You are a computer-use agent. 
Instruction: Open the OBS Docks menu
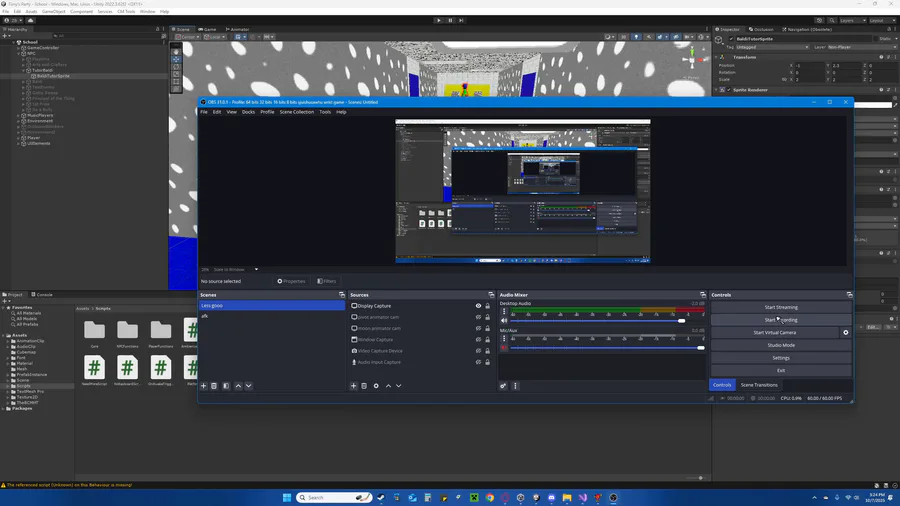click(248, 112)
